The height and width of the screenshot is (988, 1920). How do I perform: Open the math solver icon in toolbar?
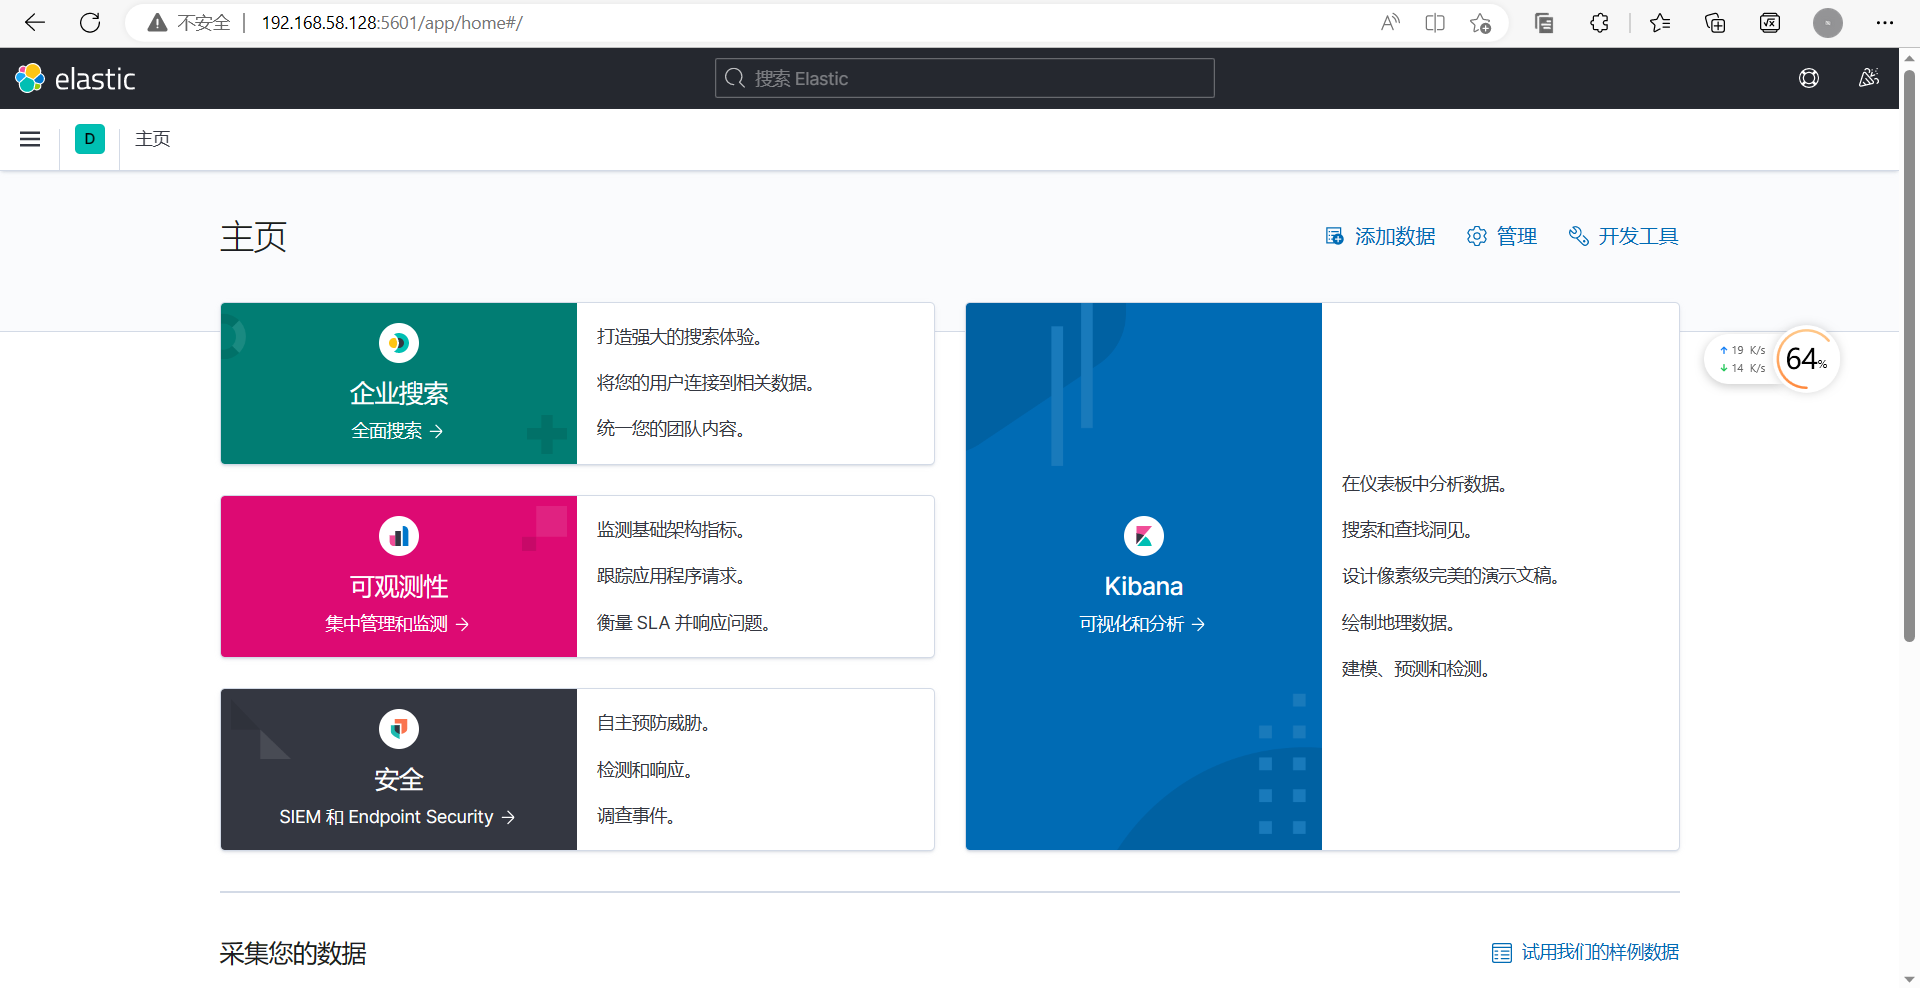pos(1770,23)
